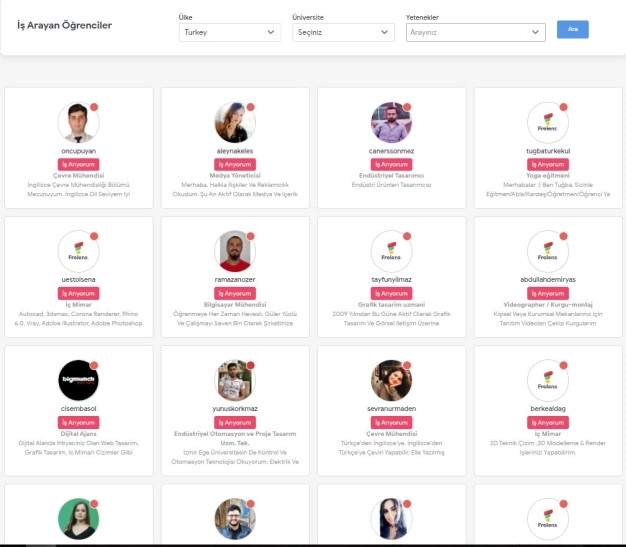Expand the Ülke country dropdown

pos(229,32)
